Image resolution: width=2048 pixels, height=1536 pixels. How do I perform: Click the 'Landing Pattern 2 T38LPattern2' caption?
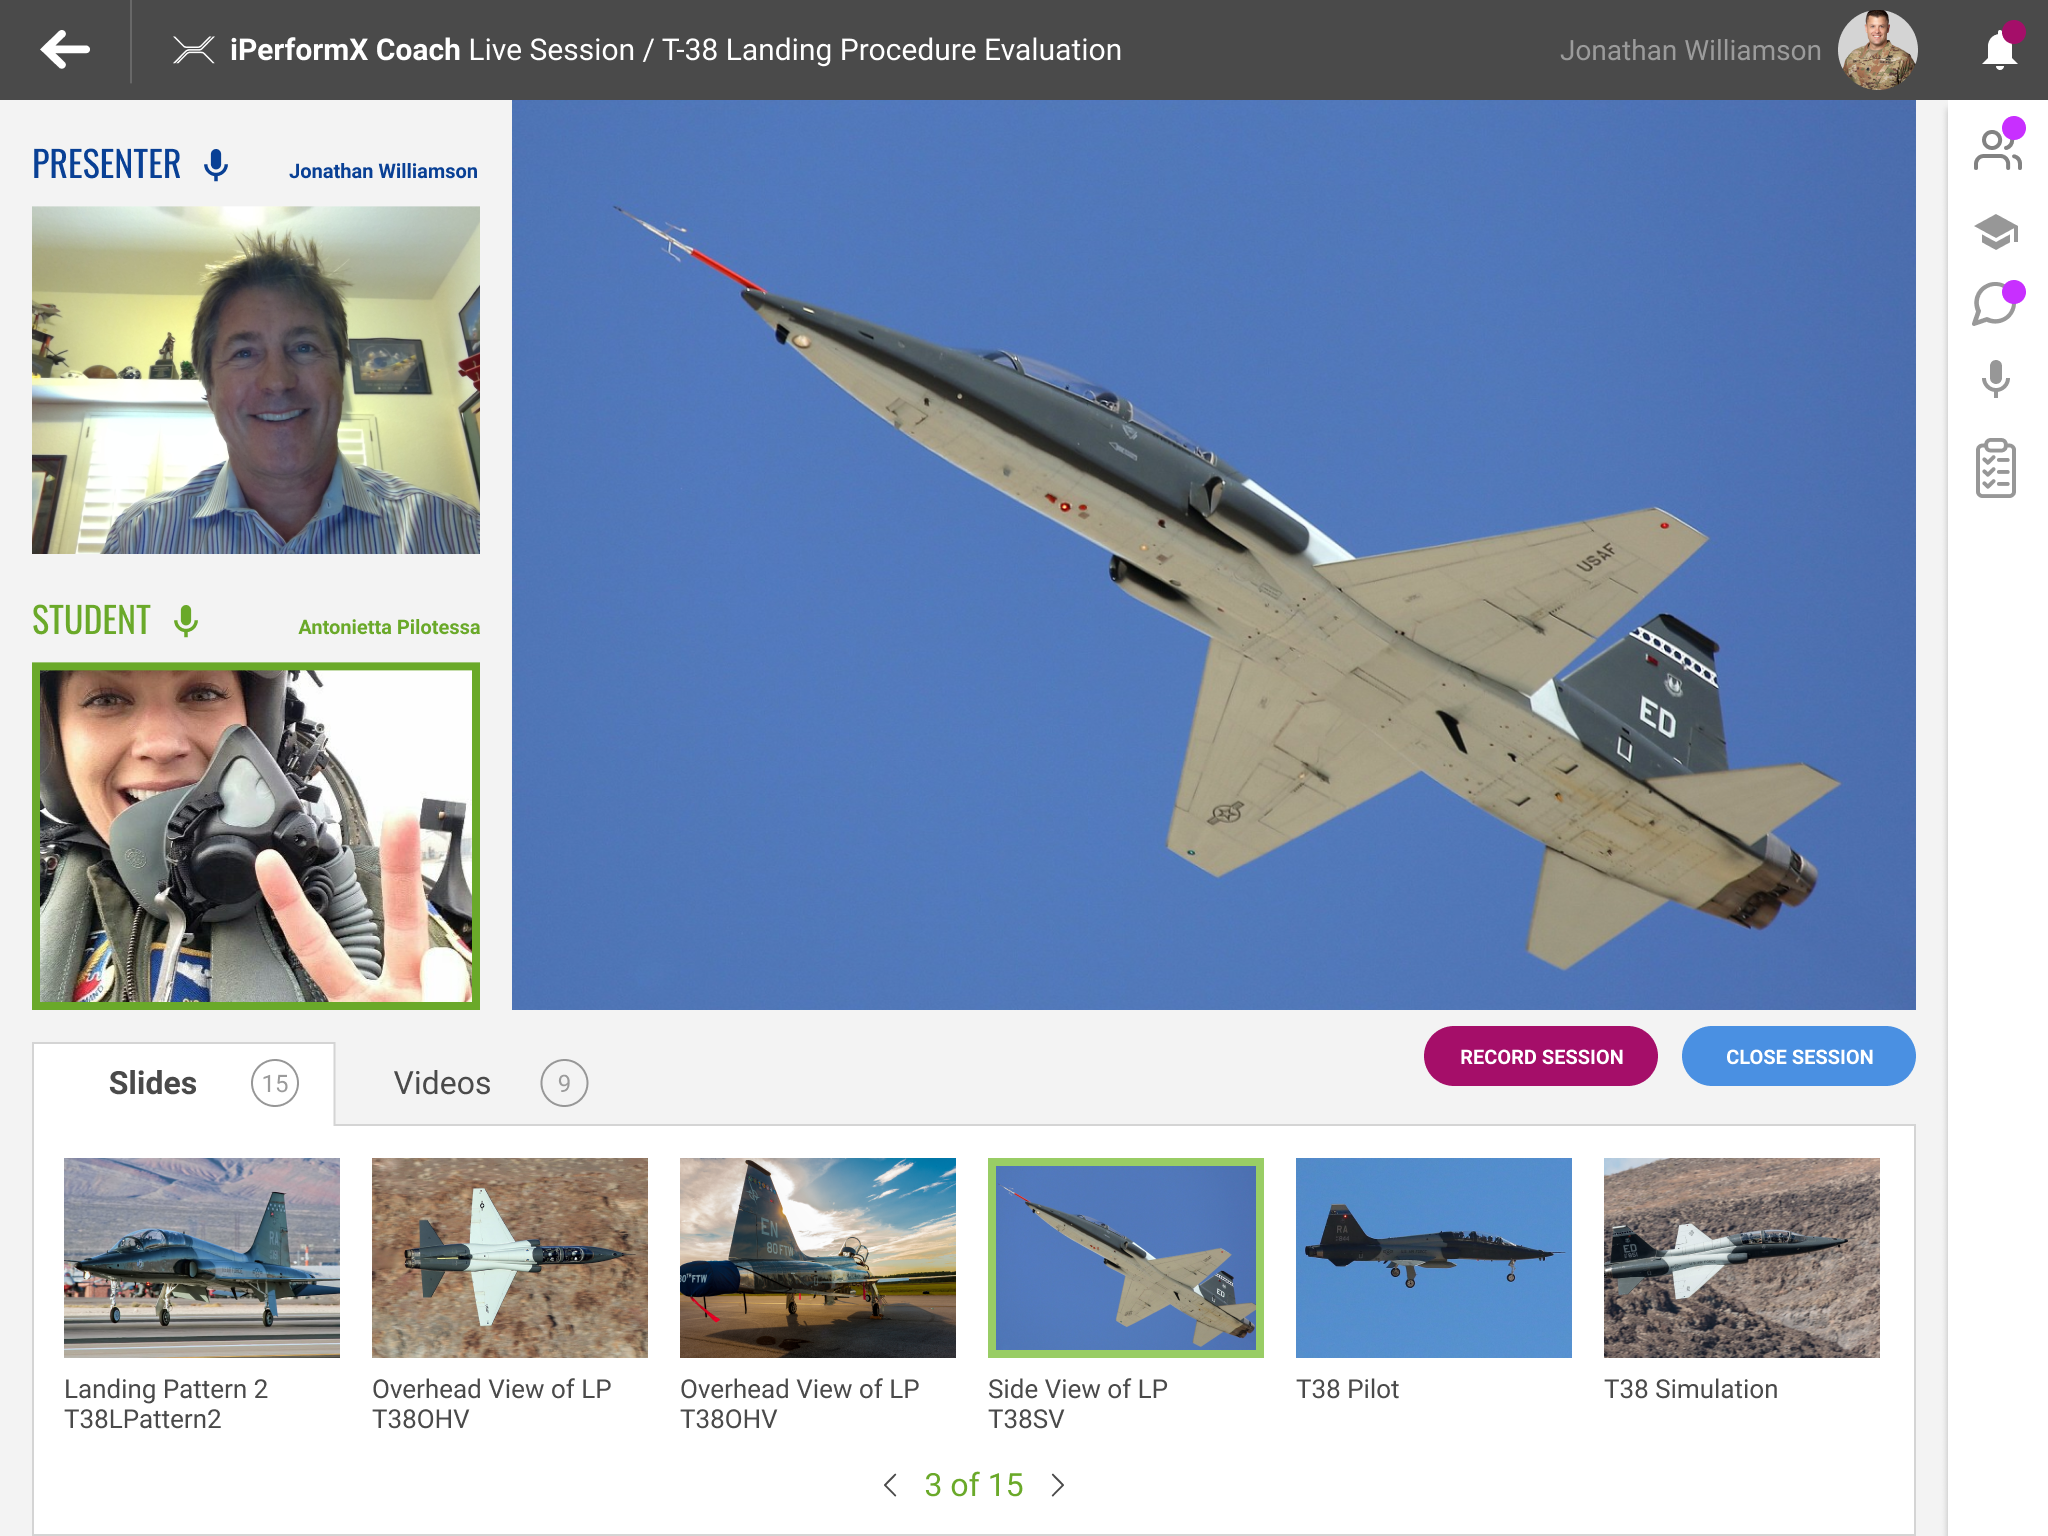(x=166, y=1404)
